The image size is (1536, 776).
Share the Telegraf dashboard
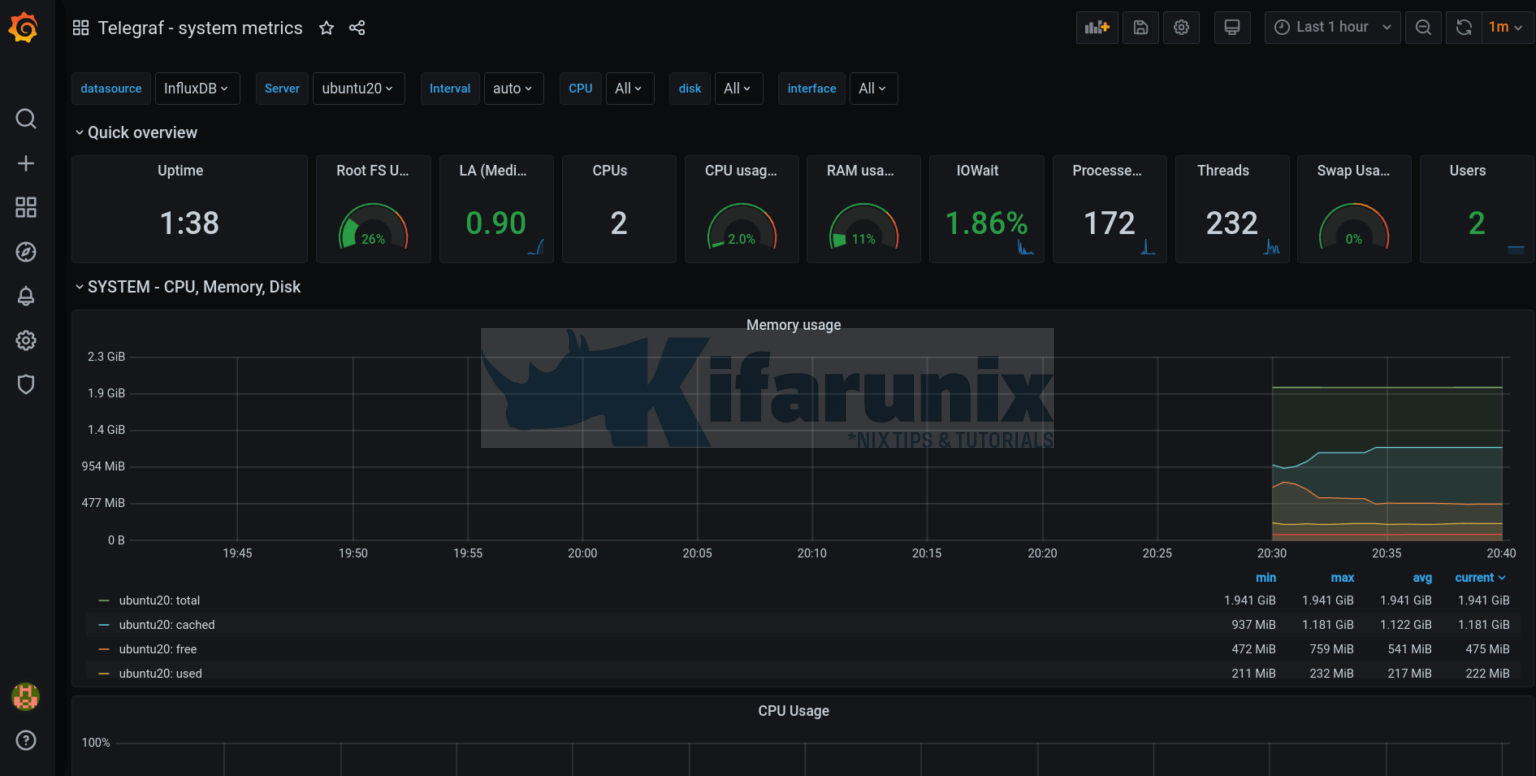pyautogui.click(x=357, y=28)
